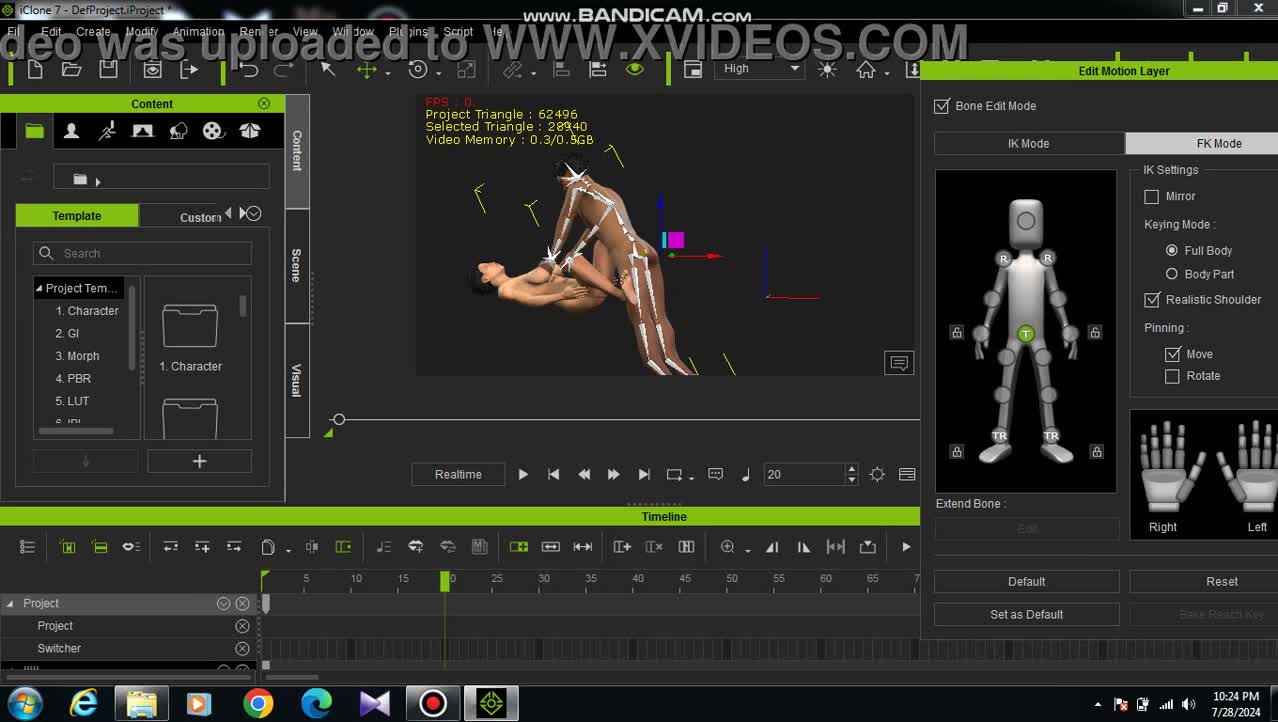Collapse the Project track in Timeline
This screenshot has height=722, width=1278.
[10, 604]
